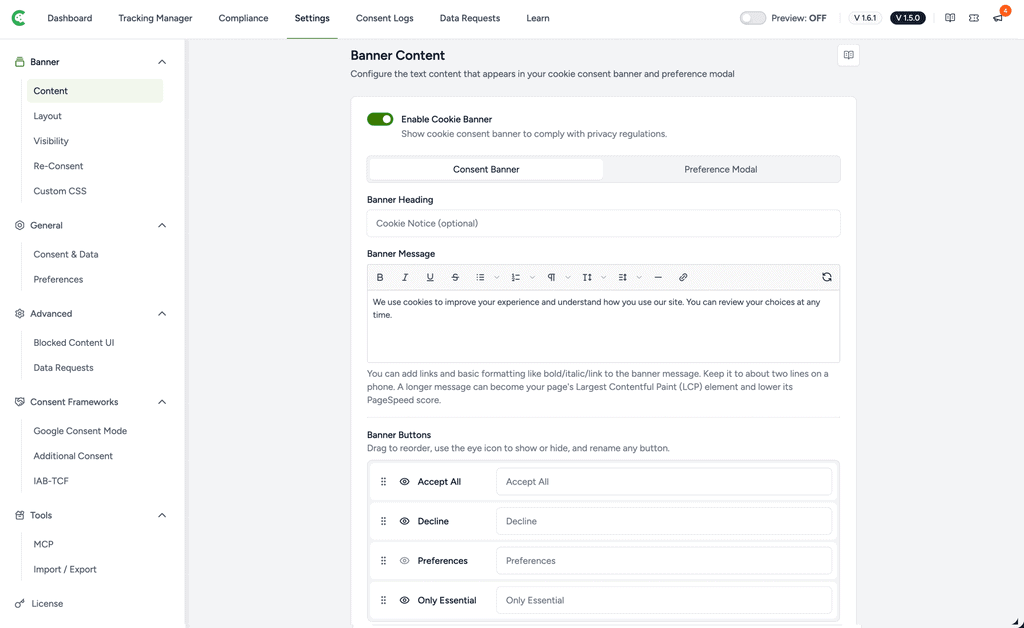Click into the Banner Message text area

pos(603,326)
